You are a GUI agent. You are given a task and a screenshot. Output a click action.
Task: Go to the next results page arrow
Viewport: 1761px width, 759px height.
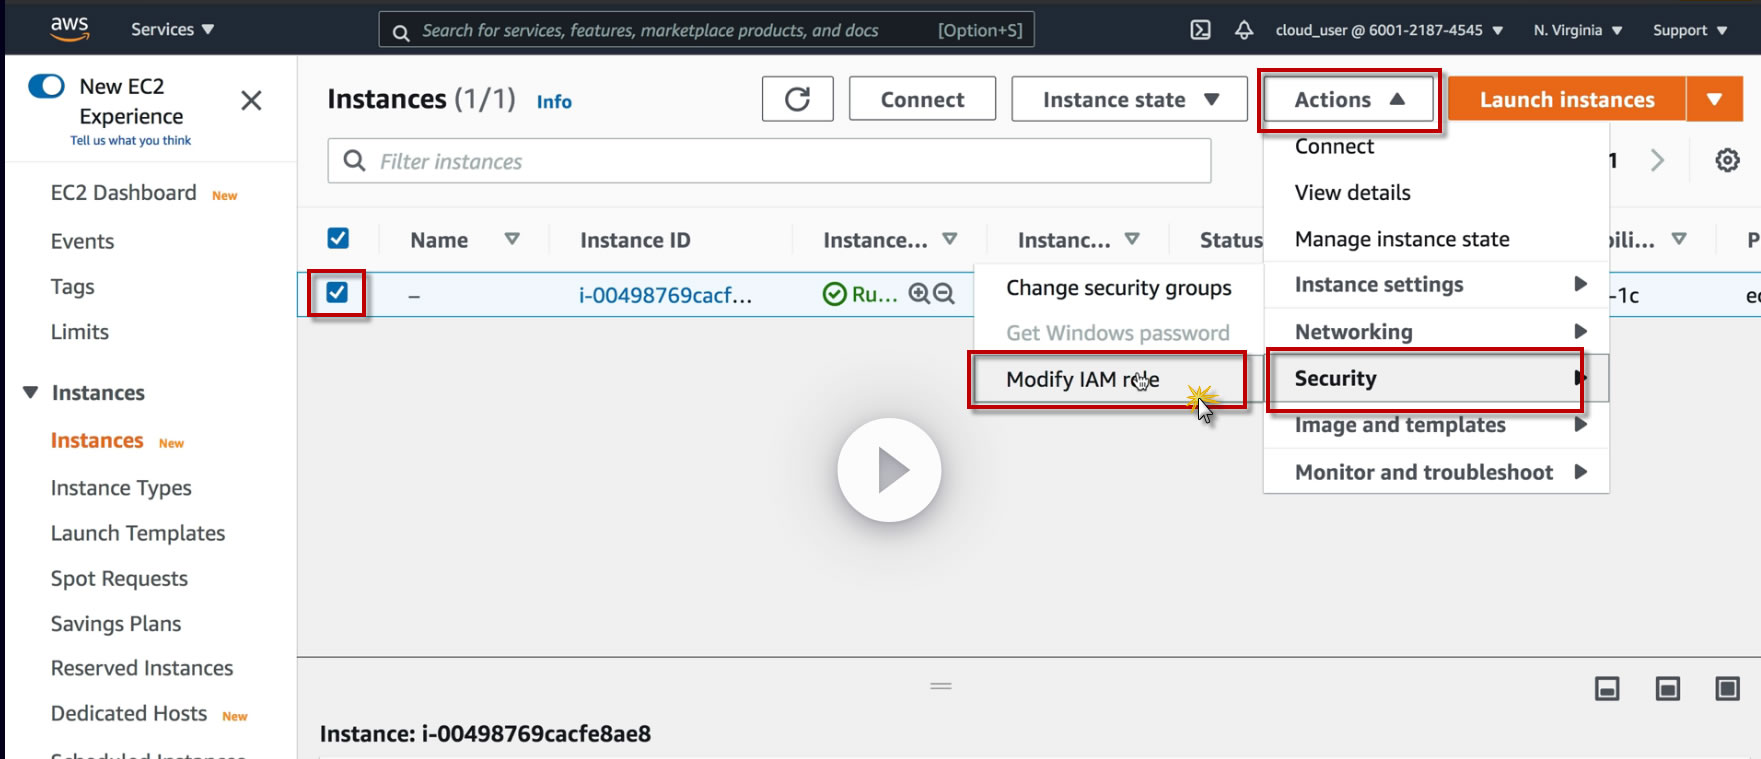pos(1657,160)
